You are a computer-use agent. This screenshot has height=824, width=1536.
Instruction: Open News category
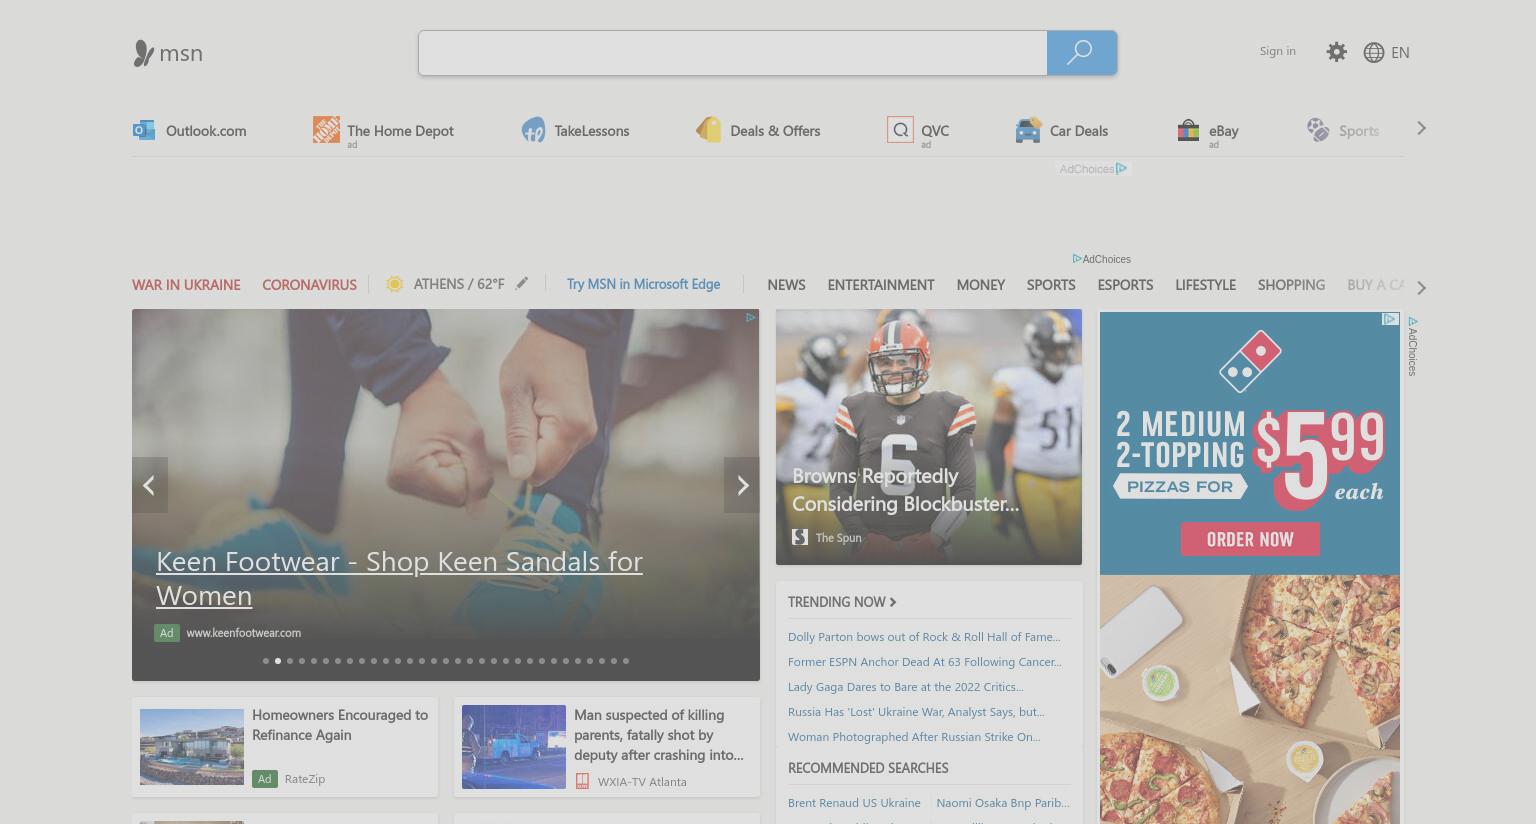coord(786,285)
